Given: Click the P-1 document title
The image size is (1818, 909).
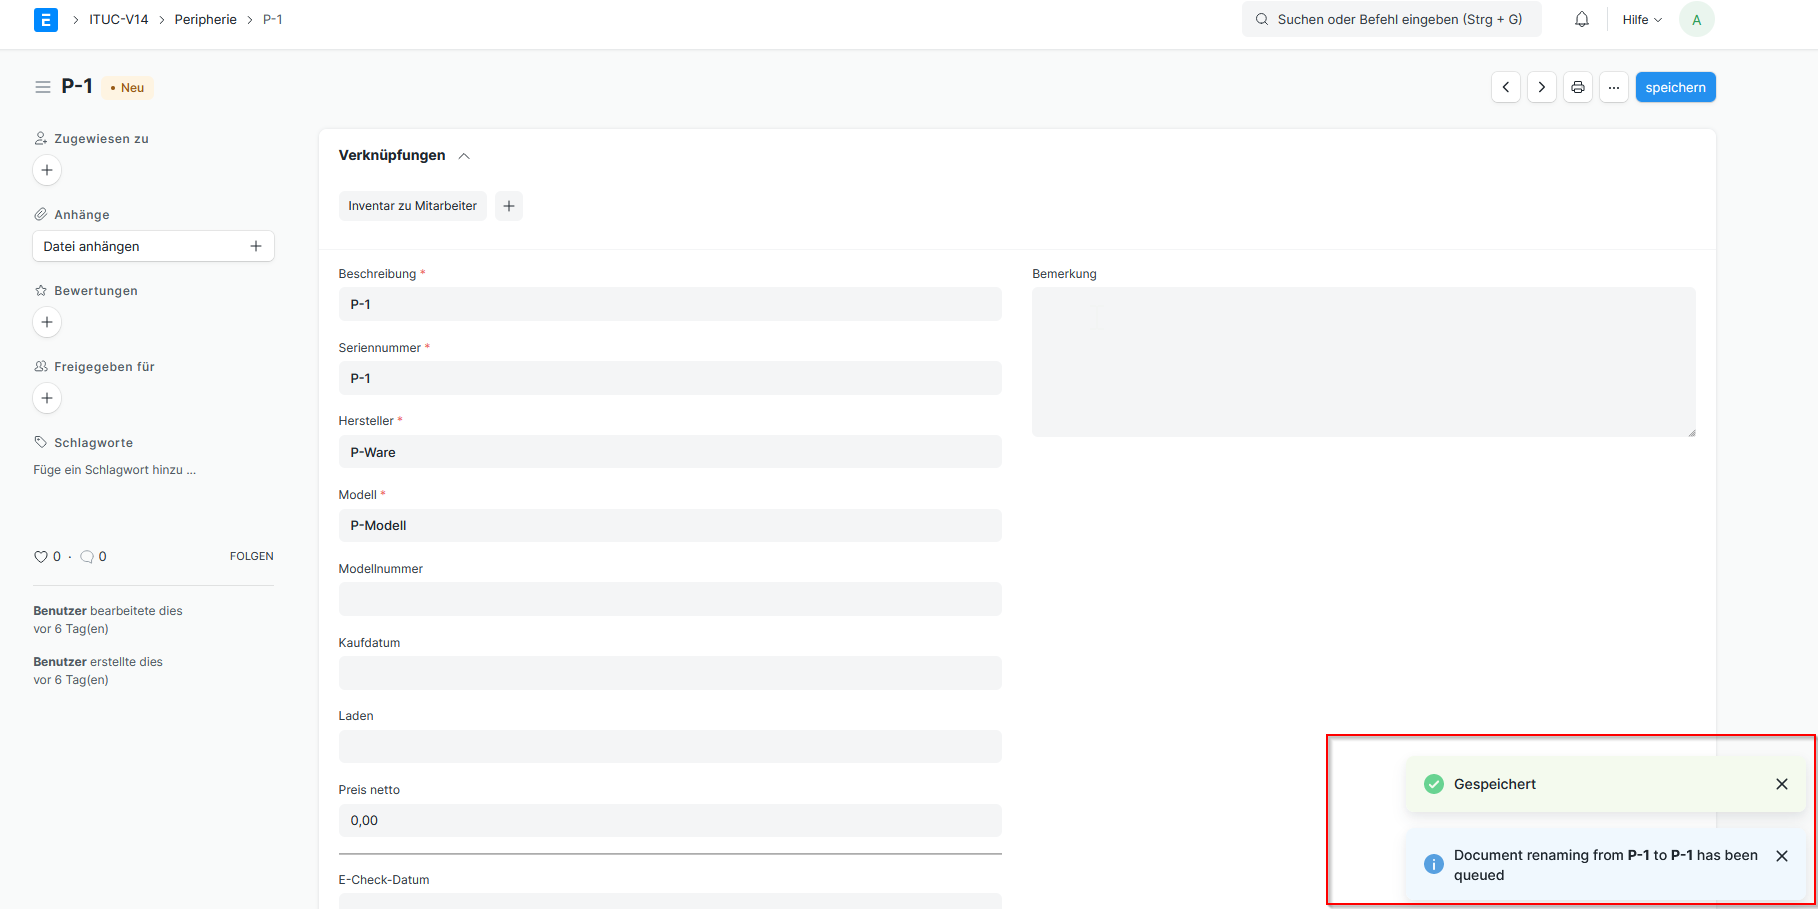Looking at the screenshot, I should [77, 86].
